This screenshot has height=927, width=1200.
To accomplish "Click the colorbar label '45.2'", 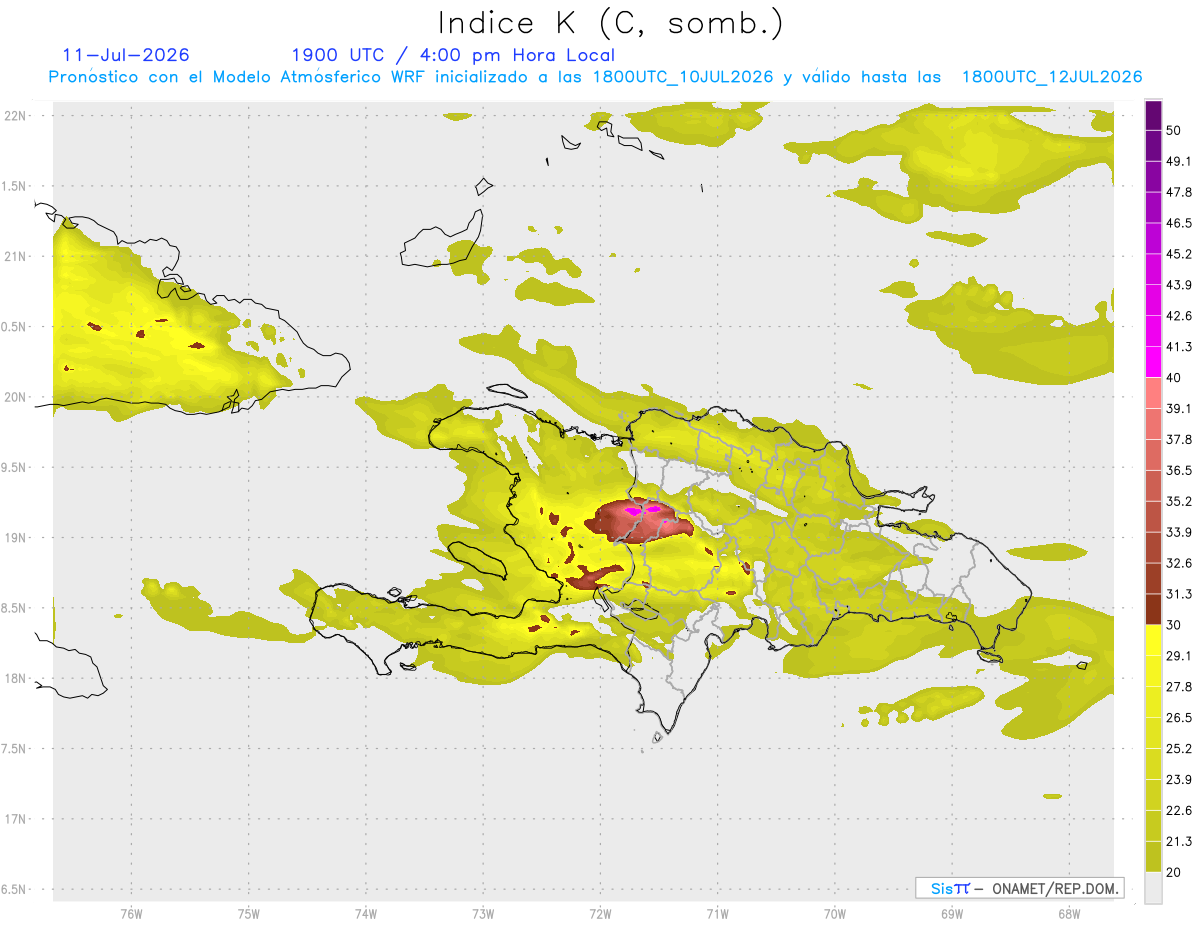I will (x=1179, y=254).
